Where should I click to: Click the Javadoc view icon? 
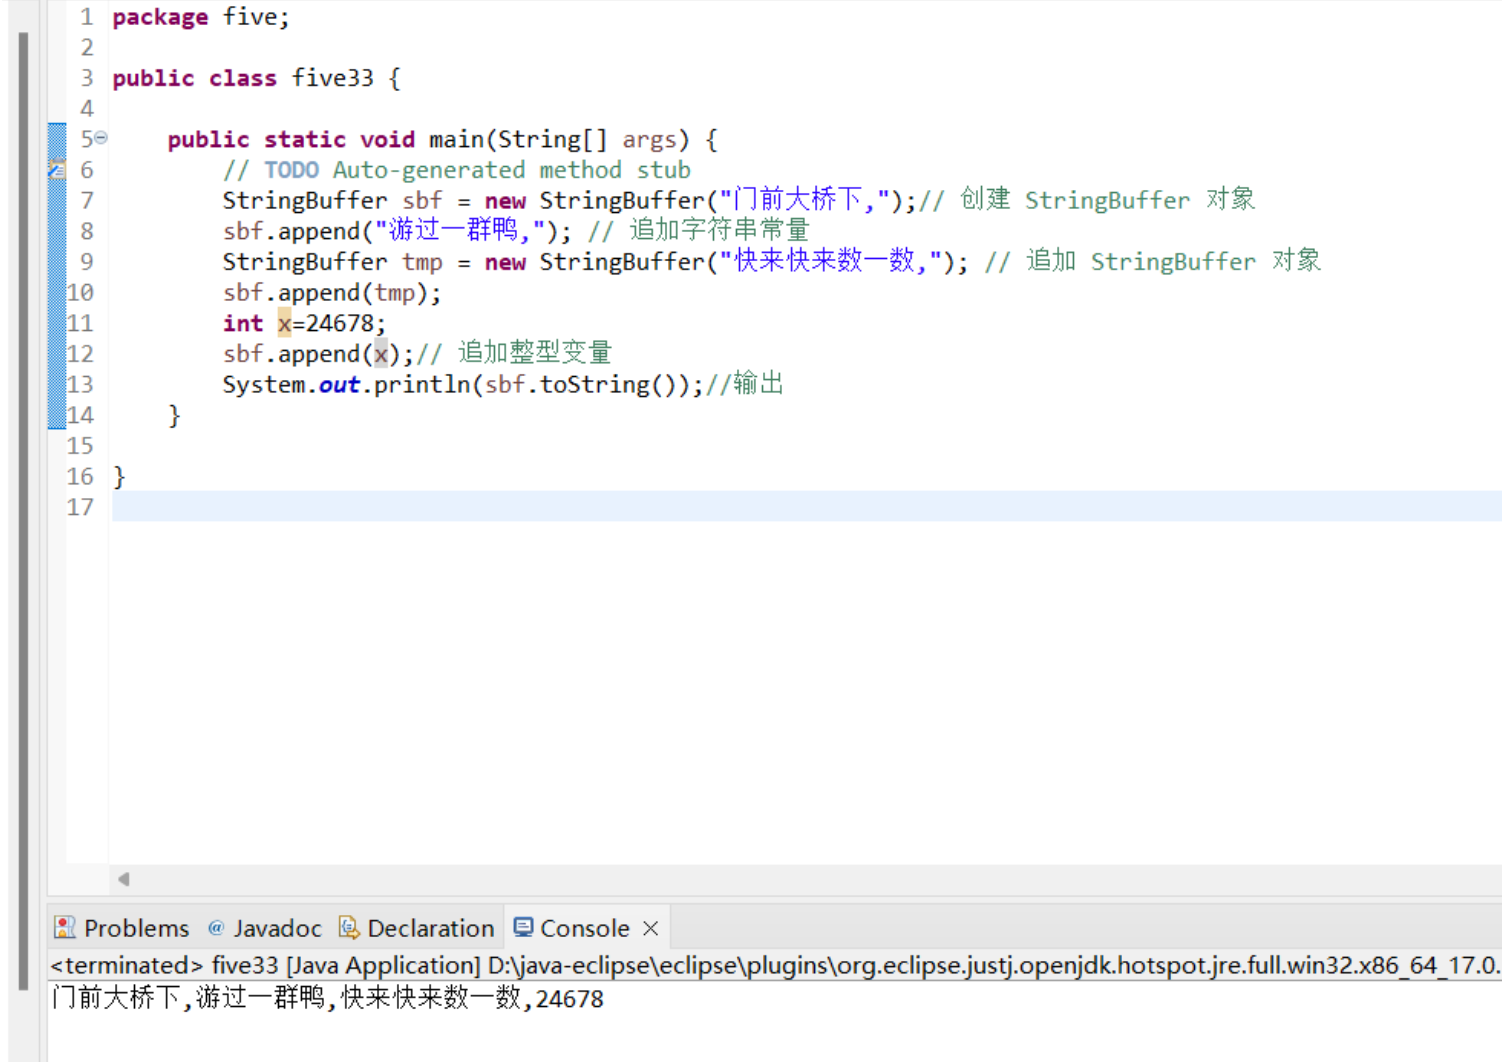[215, 927]
